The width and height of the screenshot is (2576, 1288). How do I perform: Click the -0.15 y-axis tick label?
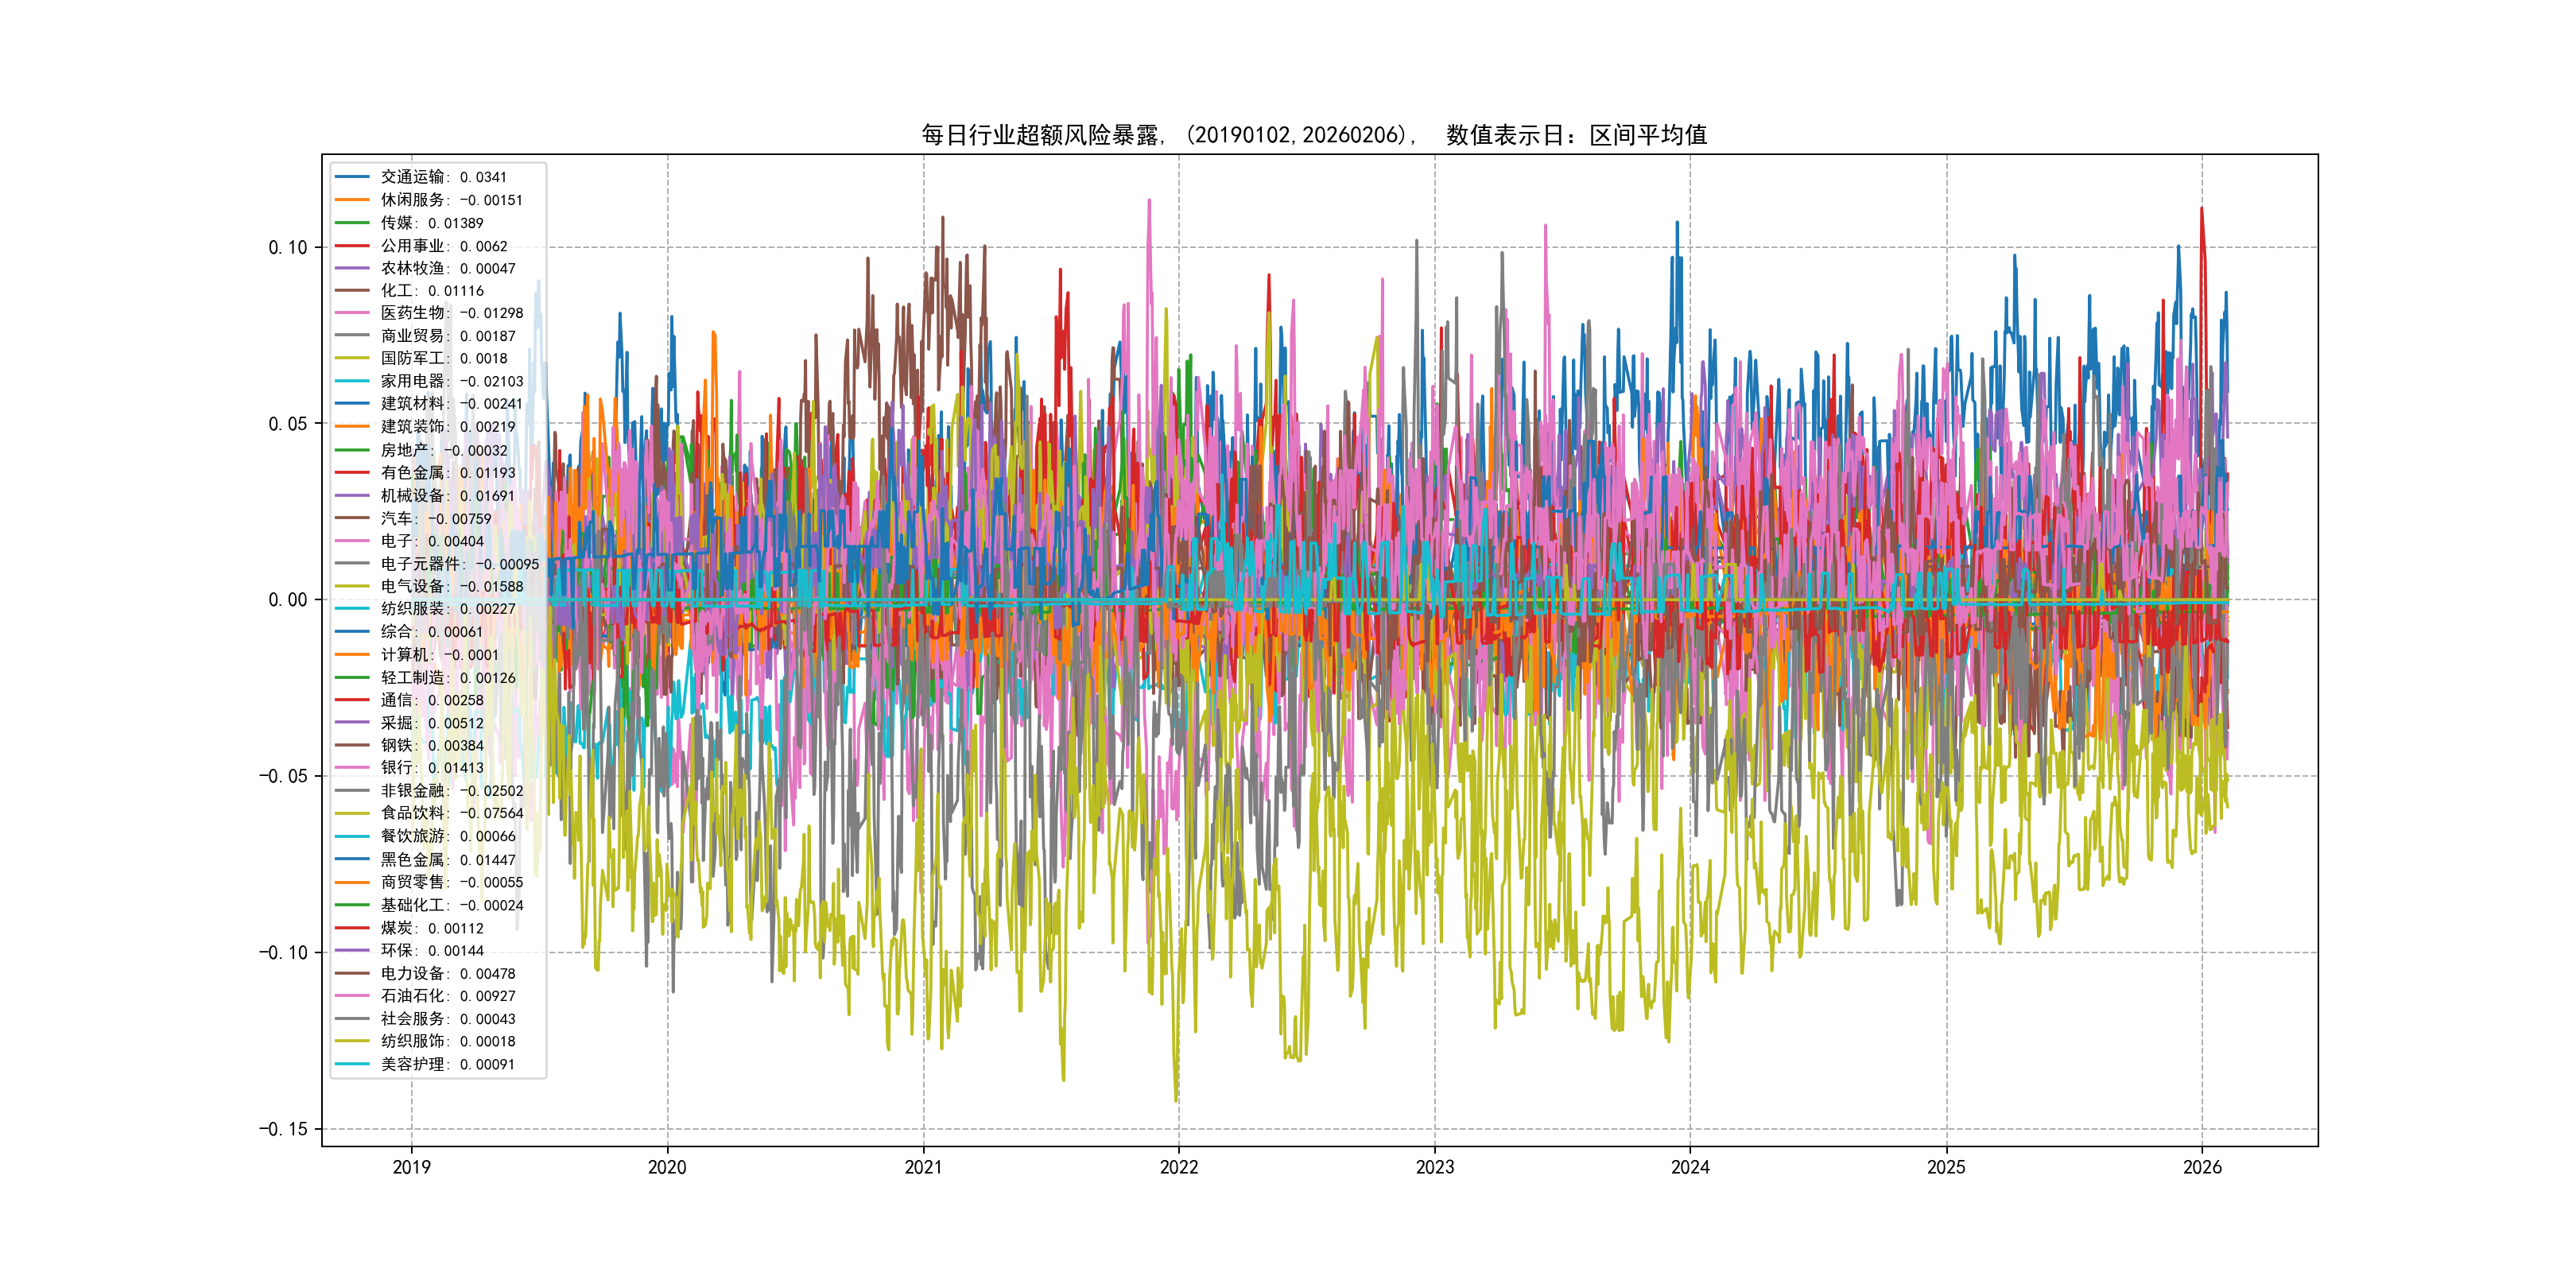(x=282, y=1129)
